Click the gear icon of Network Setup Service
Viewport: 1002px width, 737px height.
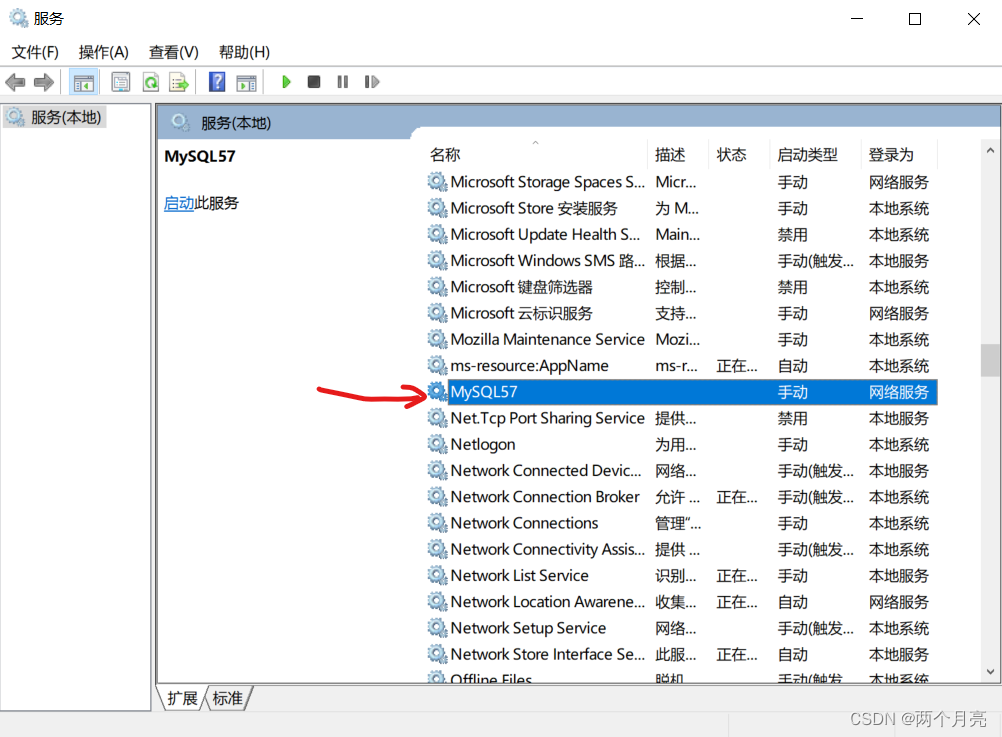click(437, 628)
